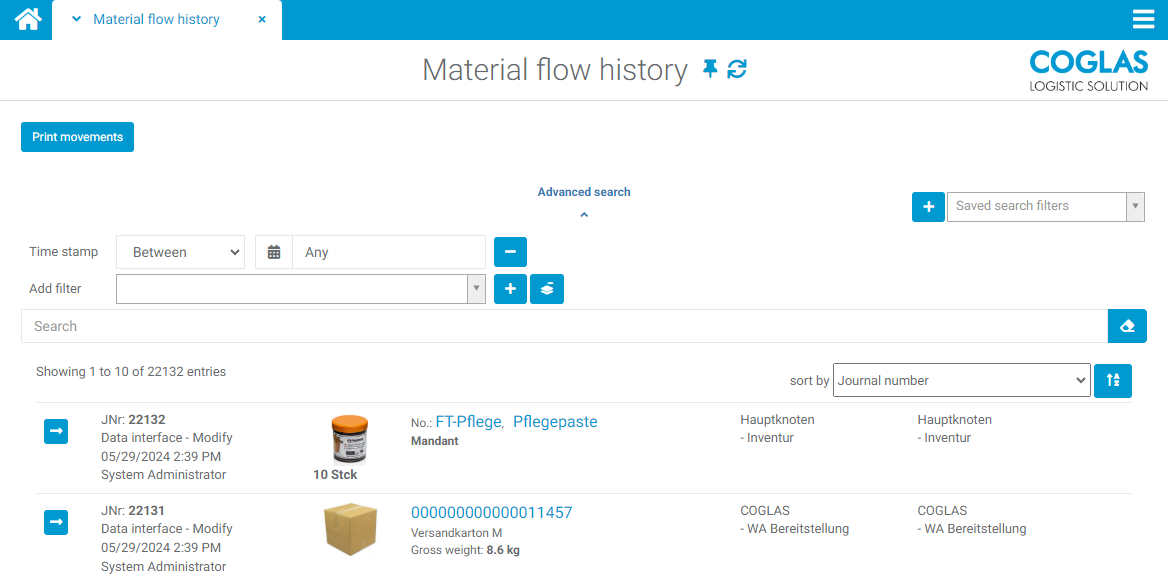The image size is (1168, 584).
Task: Open the Add filter combo box
Action: (300, 289)
